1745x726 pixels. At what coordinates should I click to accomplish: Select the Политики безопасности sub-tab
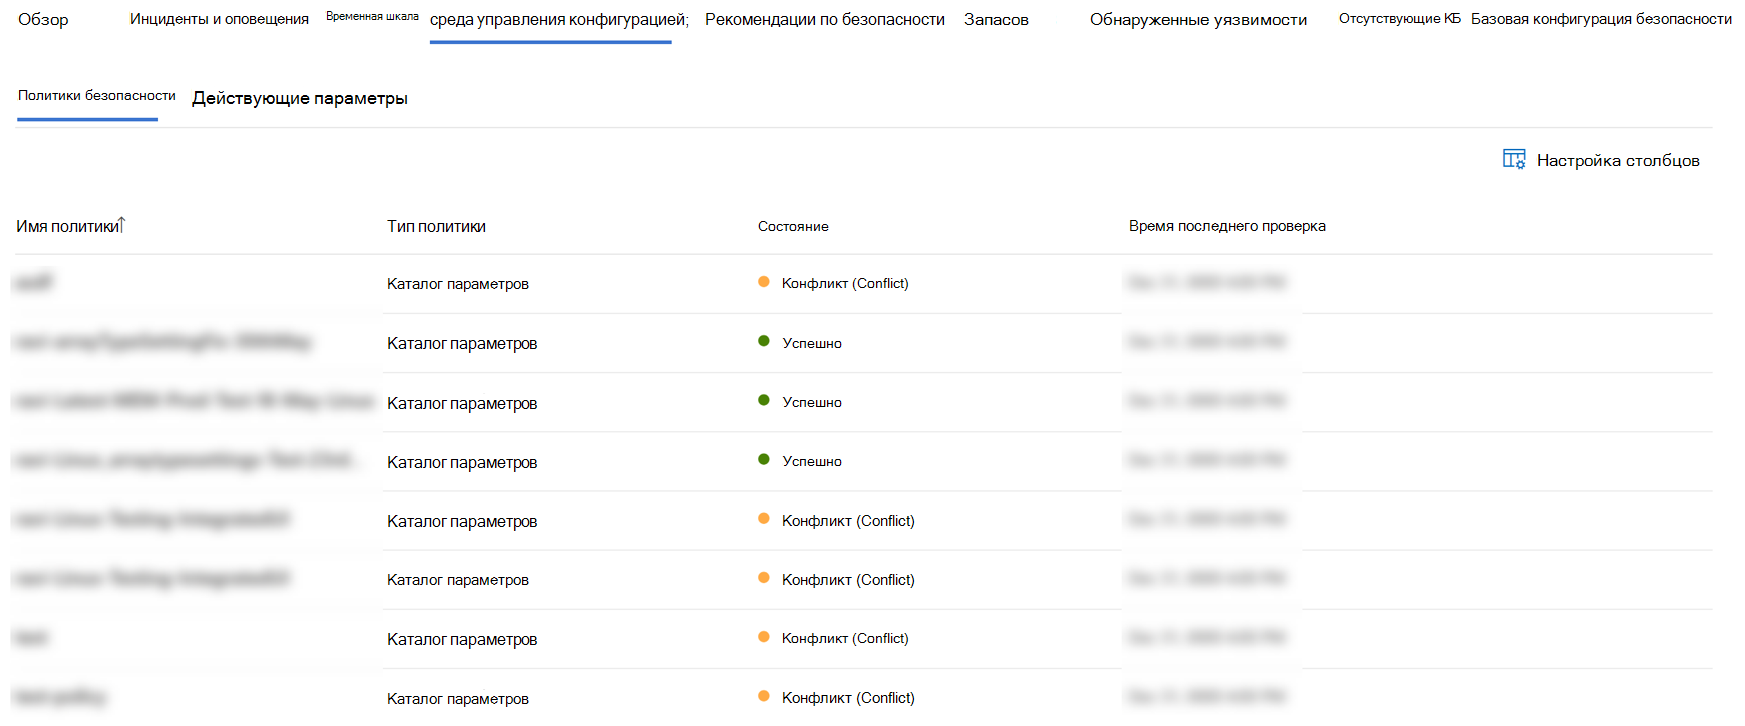click(x=97, y=96)
